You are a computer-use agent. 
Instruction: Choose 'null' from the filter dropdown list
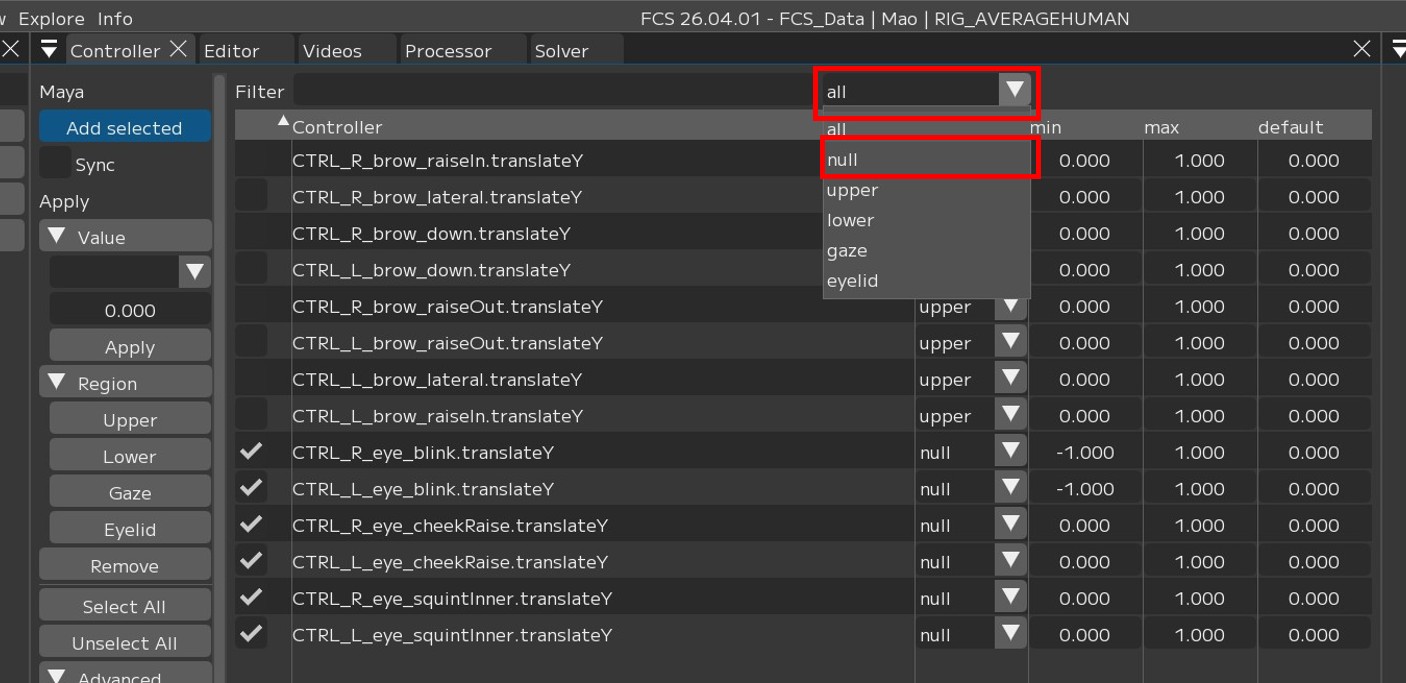pyautogui.click(x=926, y=160)
